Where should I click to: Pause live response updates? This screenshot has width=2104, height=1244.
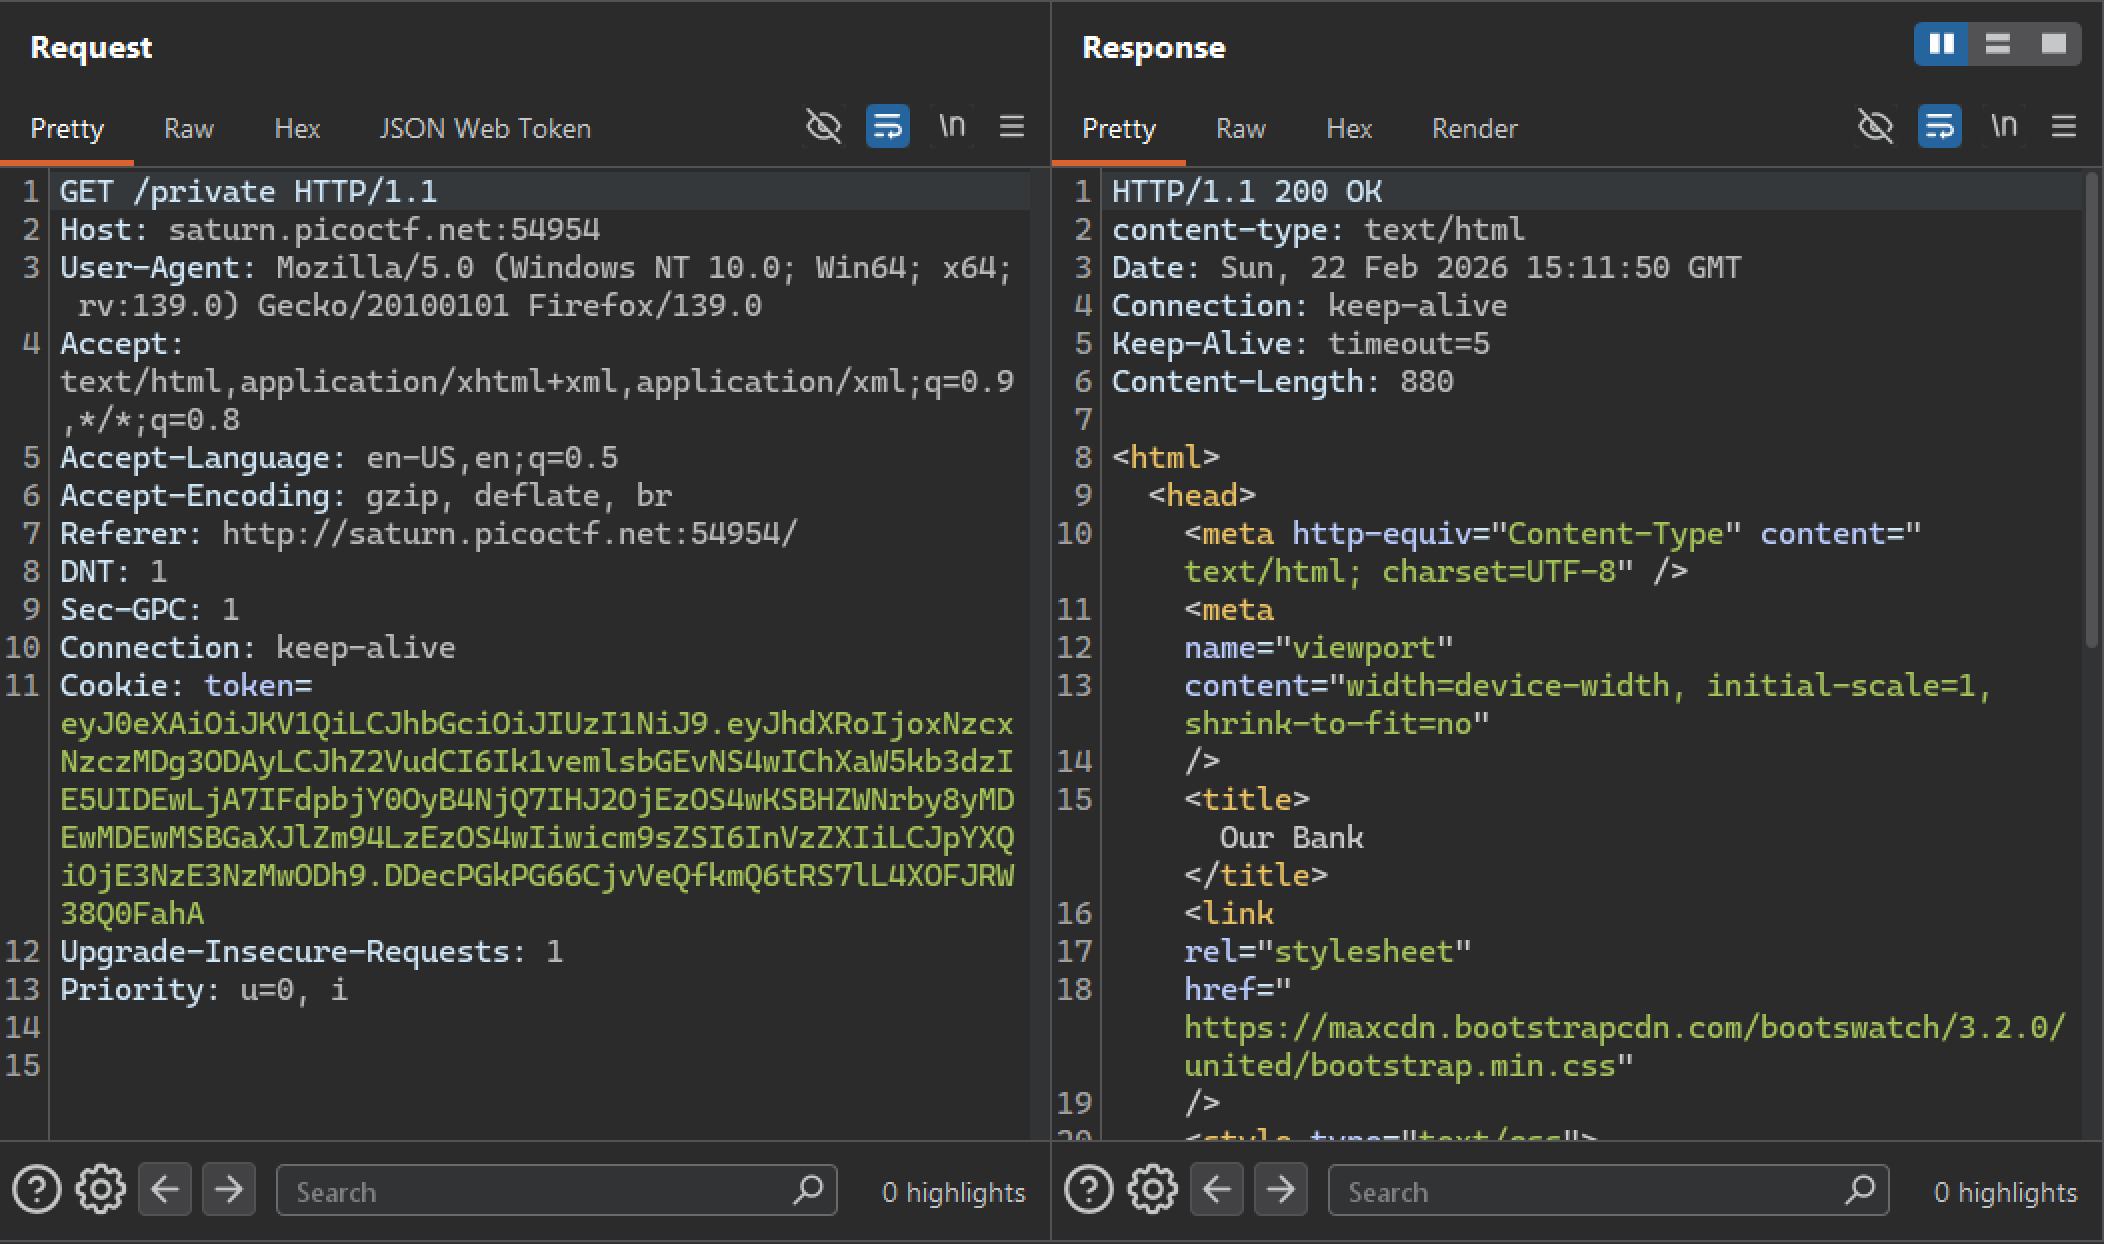tap(1940, 44)
